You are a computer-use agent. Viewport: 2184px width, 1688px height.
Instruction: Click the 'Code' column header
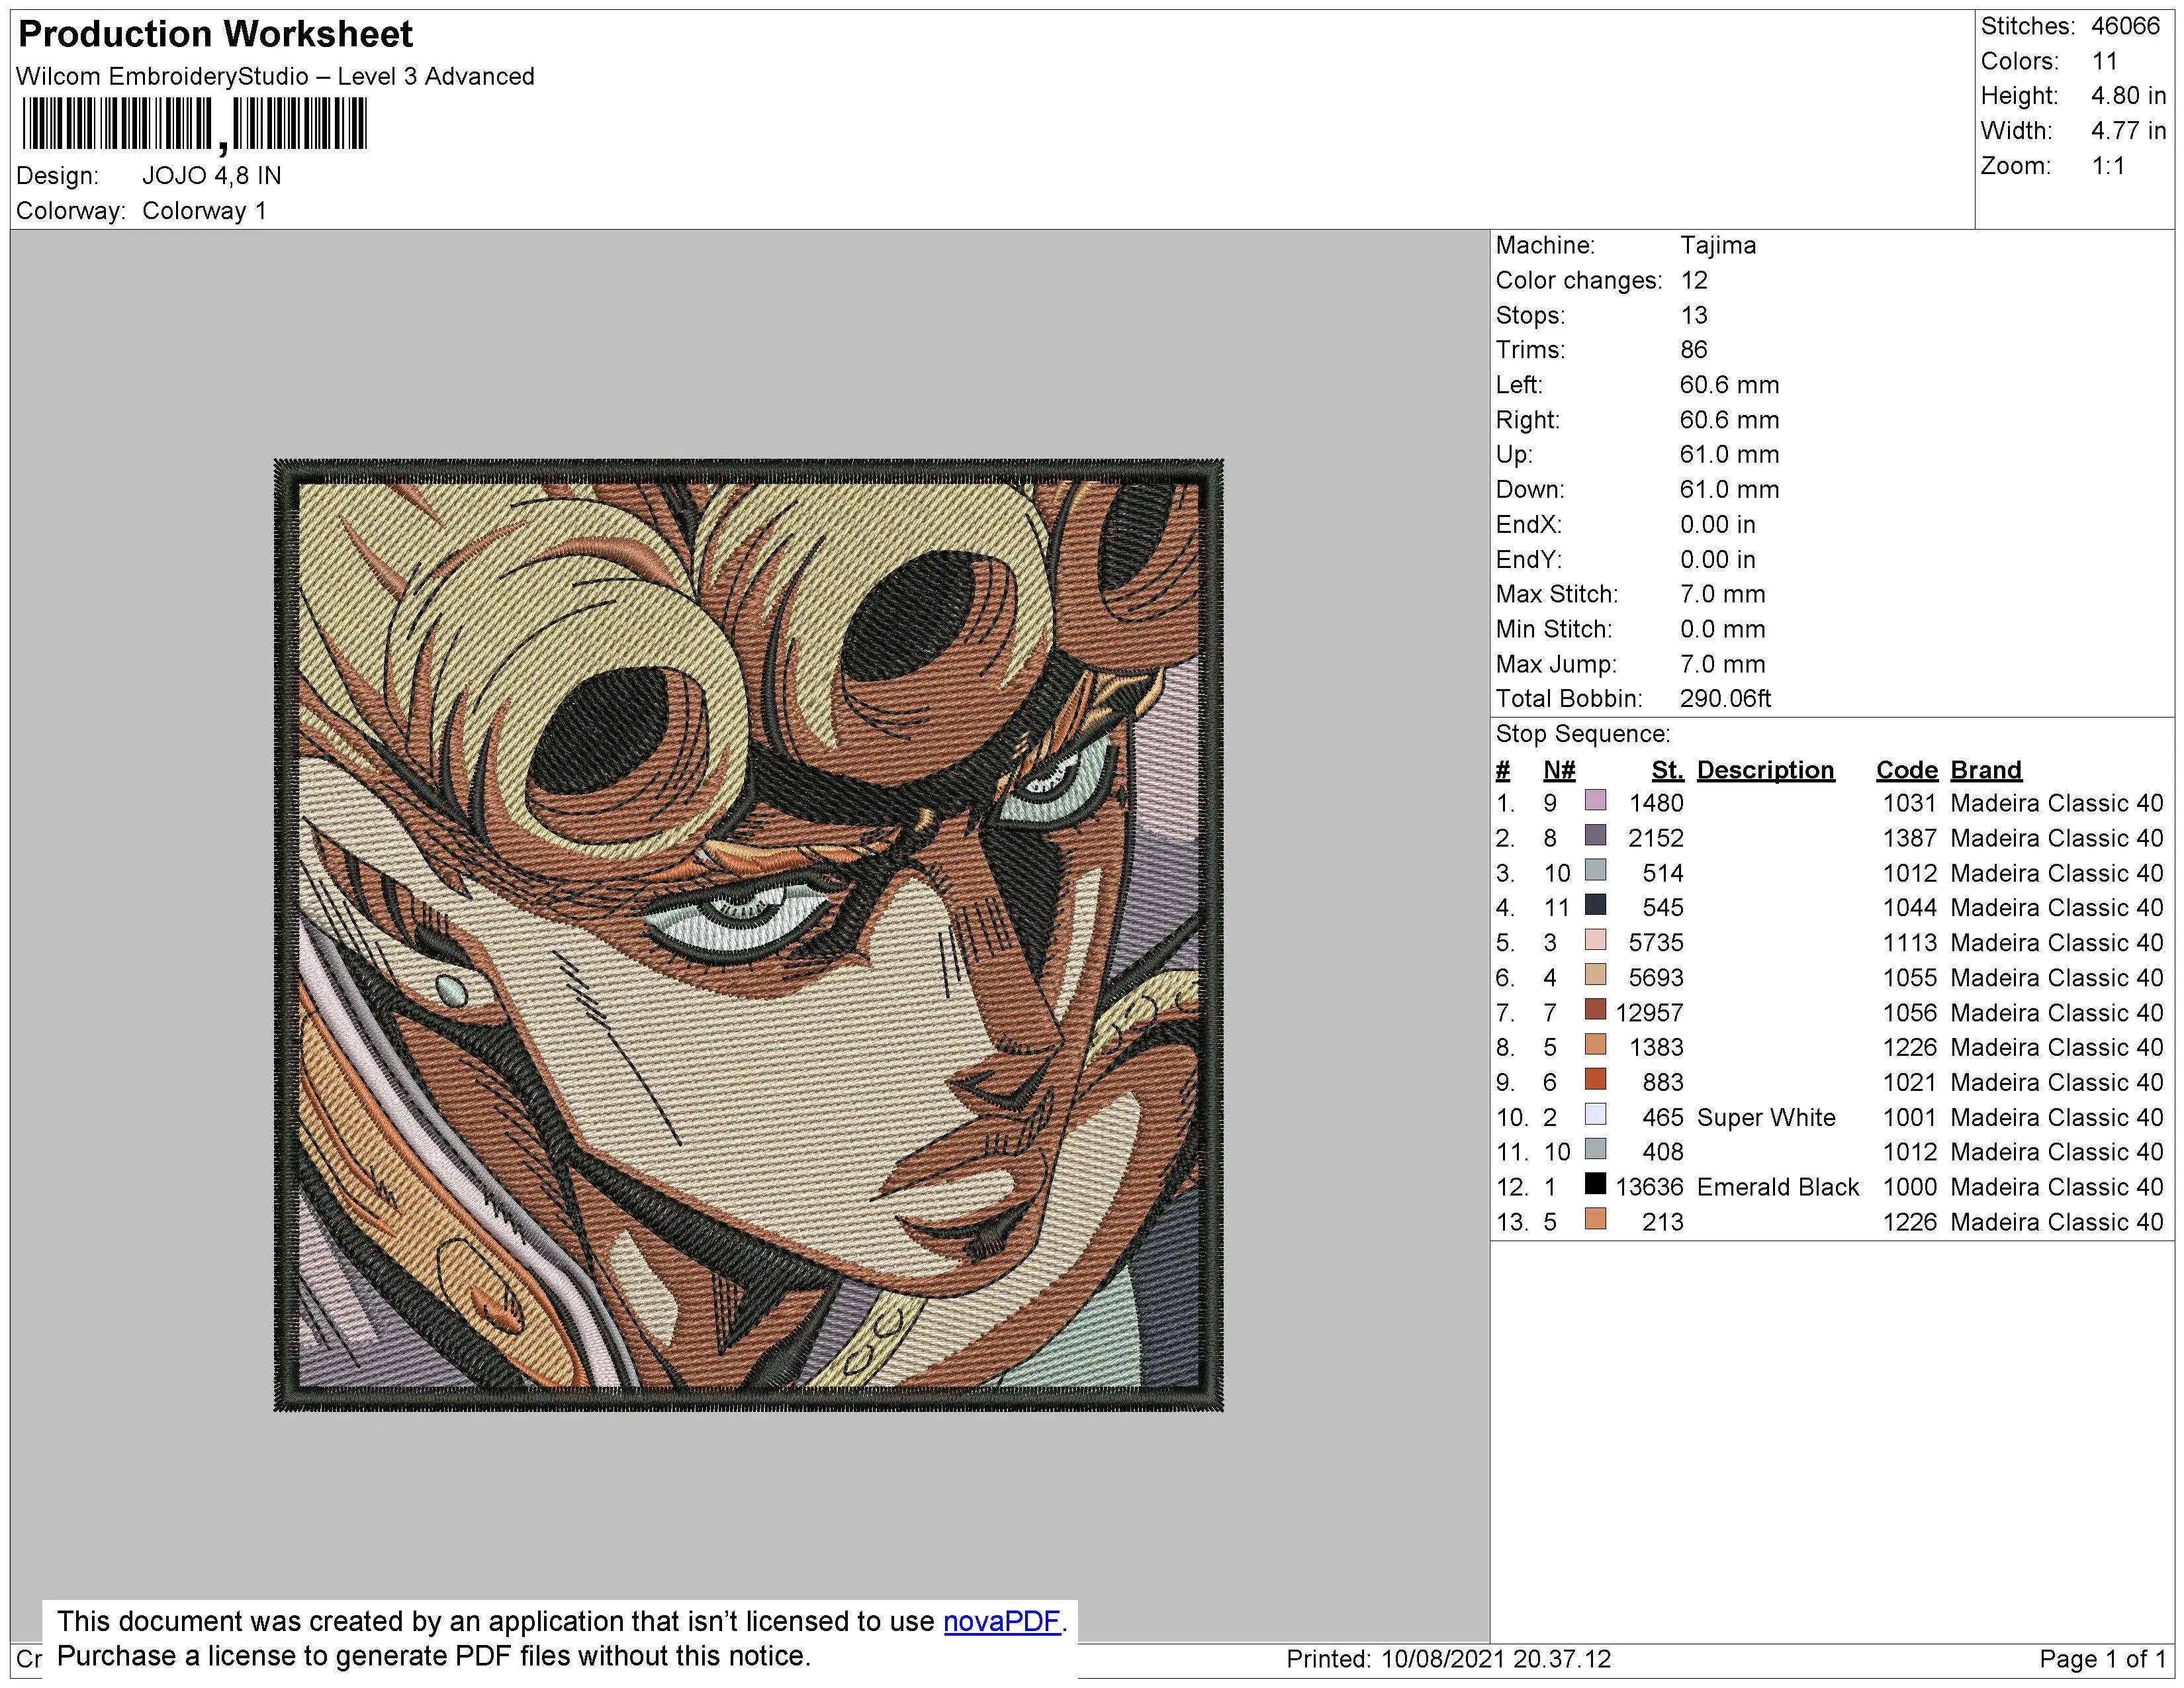1906,770
